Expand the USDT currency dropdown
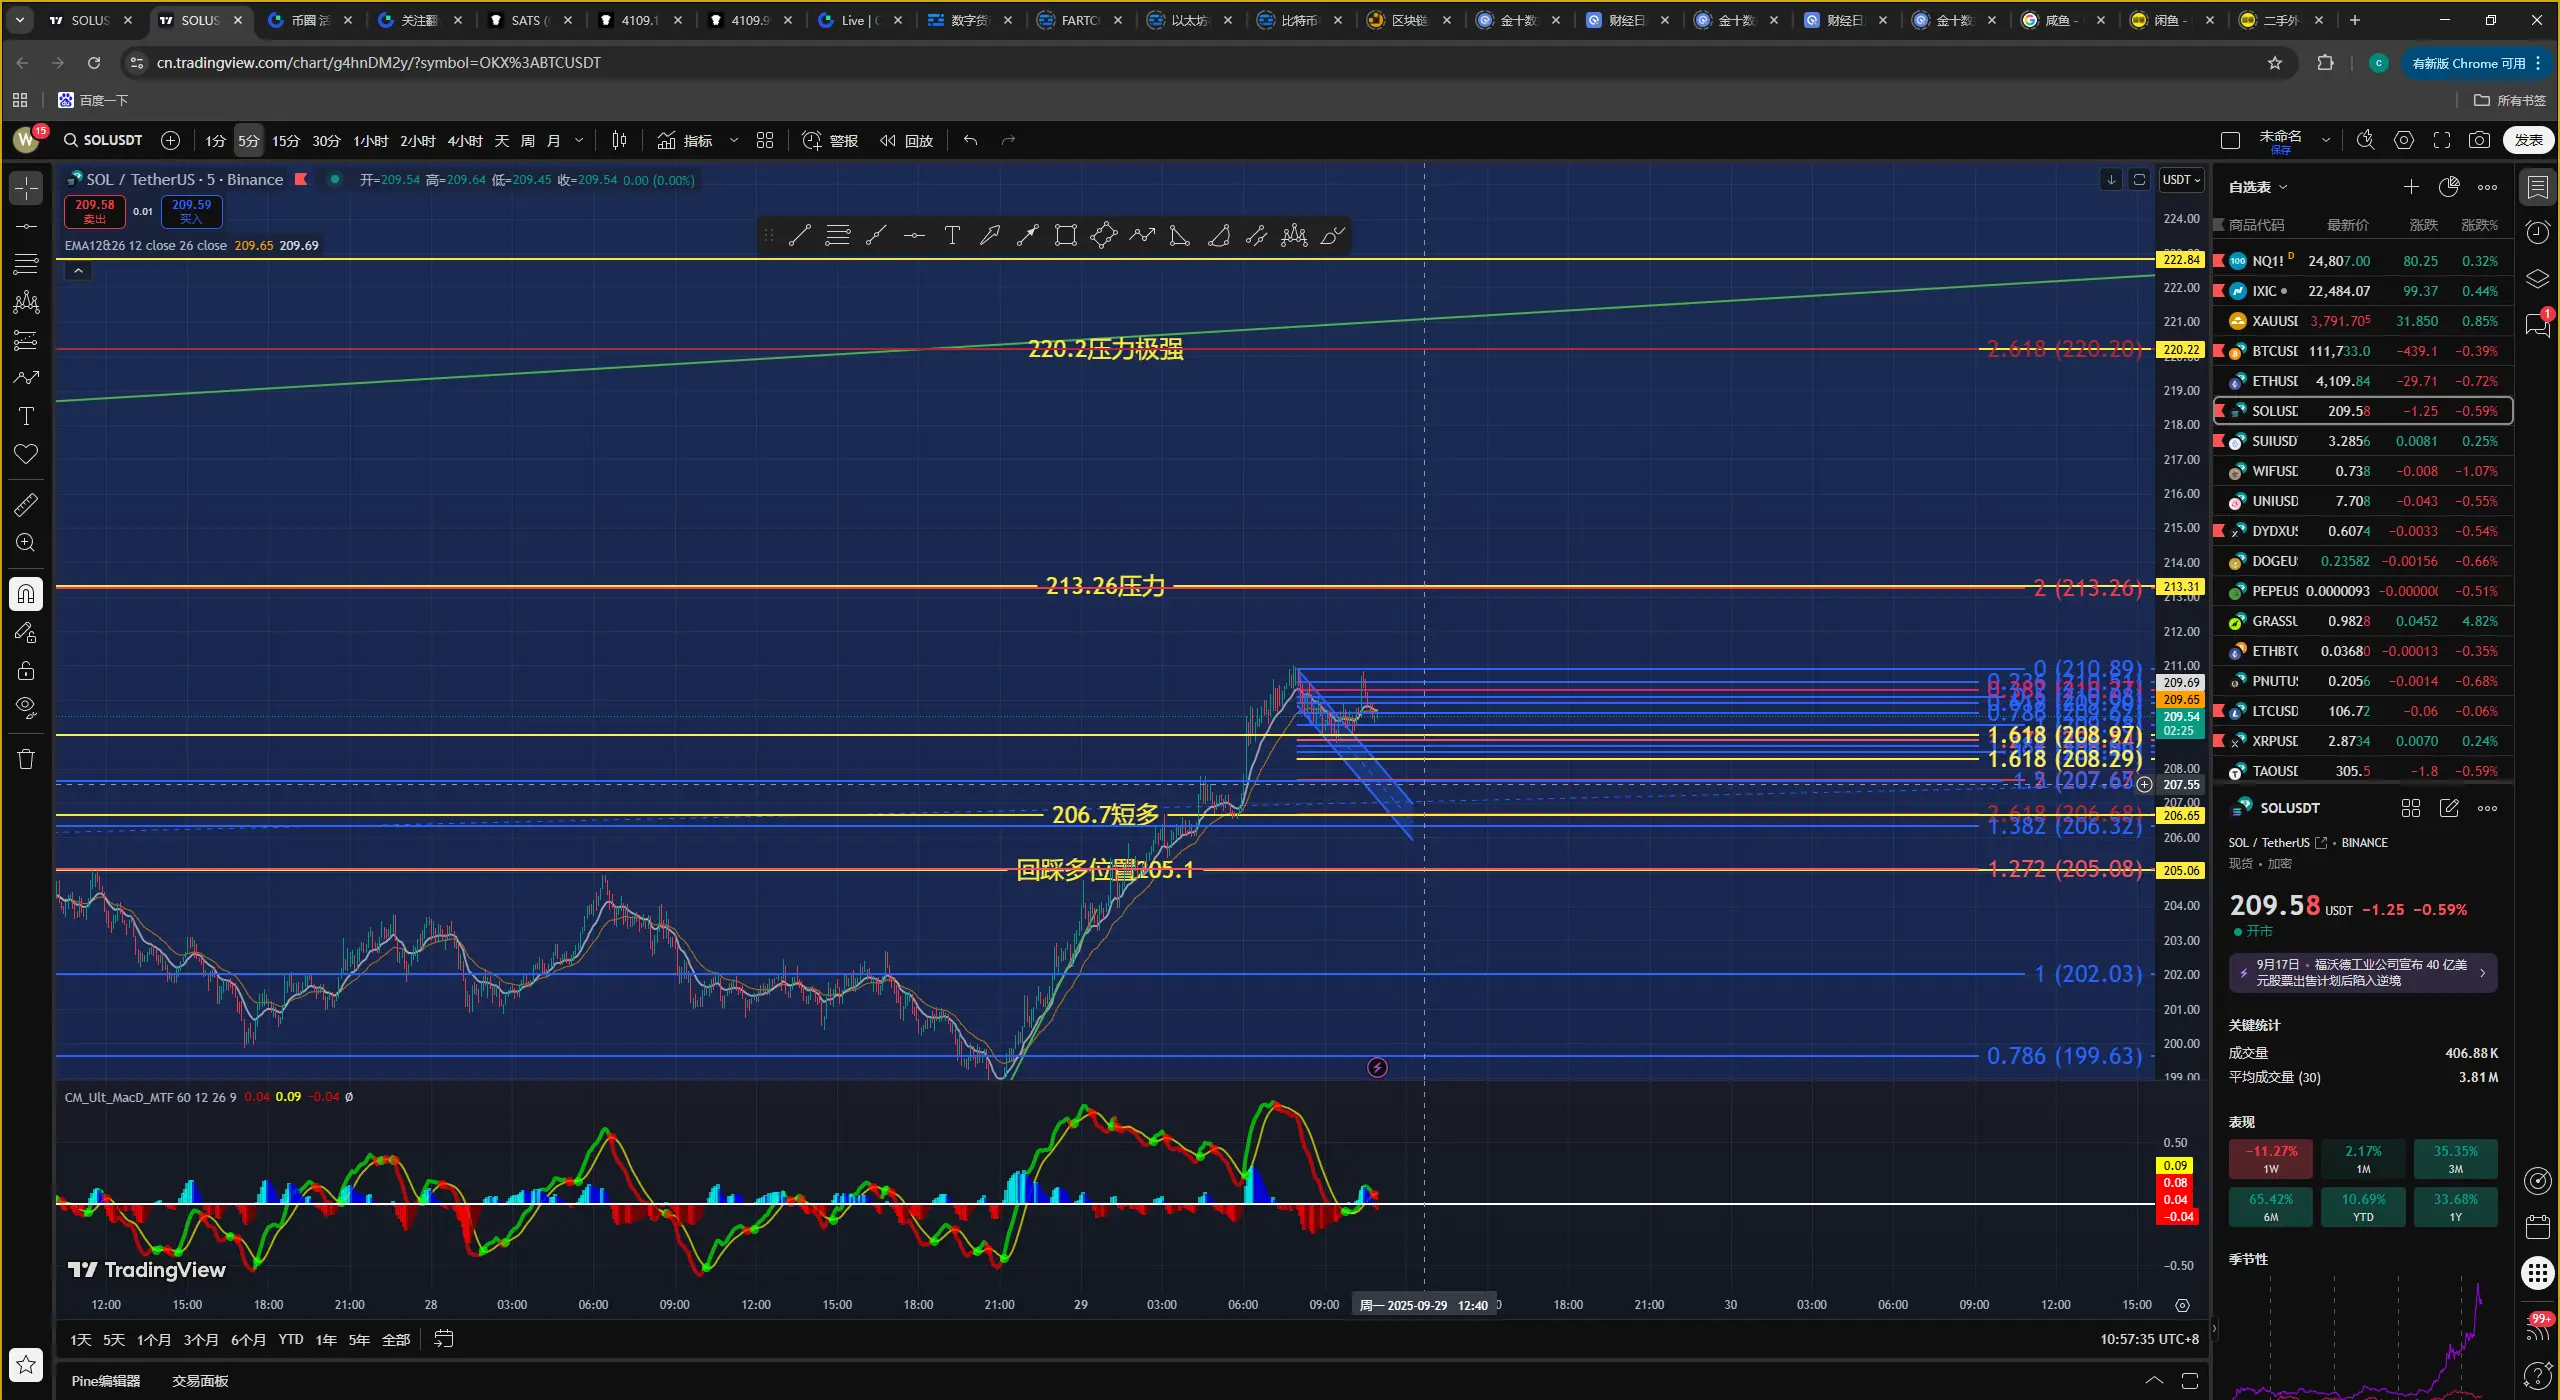The width and height of the screenshot is (2560, 1400). click(x=2181, y=180)
